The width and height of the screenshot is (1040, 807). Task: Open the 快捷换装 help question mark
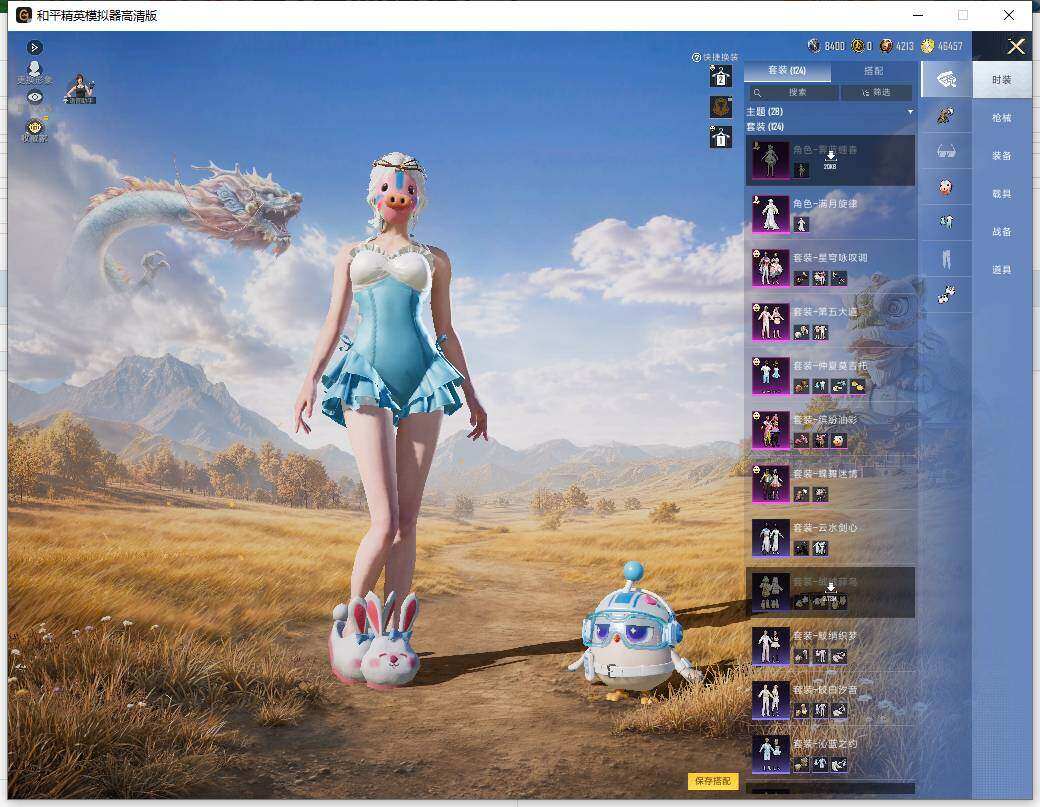[x=696, y=58]
